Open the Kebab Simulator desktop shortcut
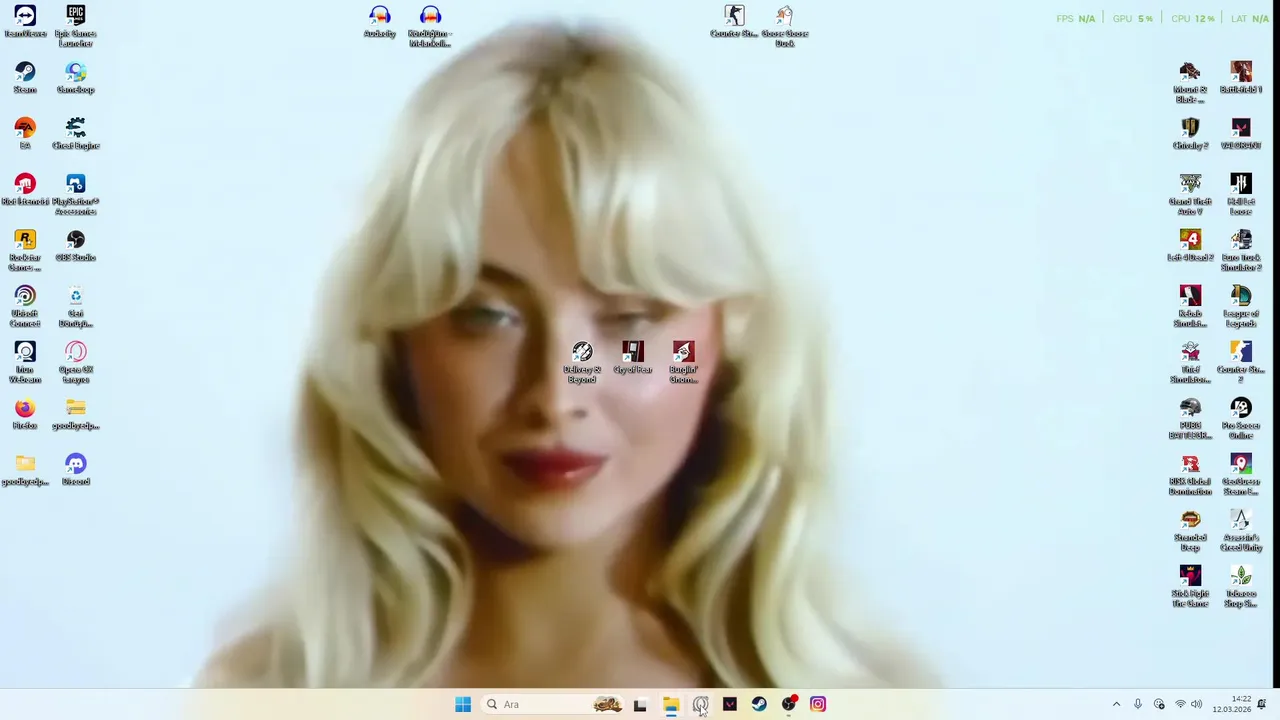The image size is (1280, 720). click(x=1190, y=306)
